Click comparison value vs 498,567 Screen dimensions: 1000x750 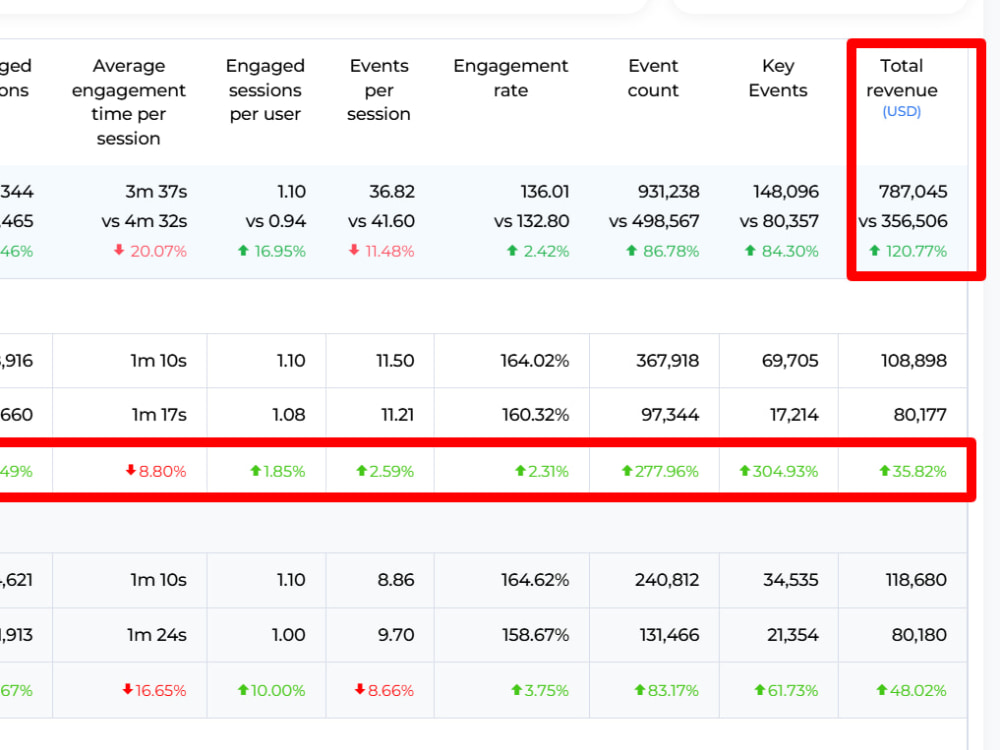[654, 221]
